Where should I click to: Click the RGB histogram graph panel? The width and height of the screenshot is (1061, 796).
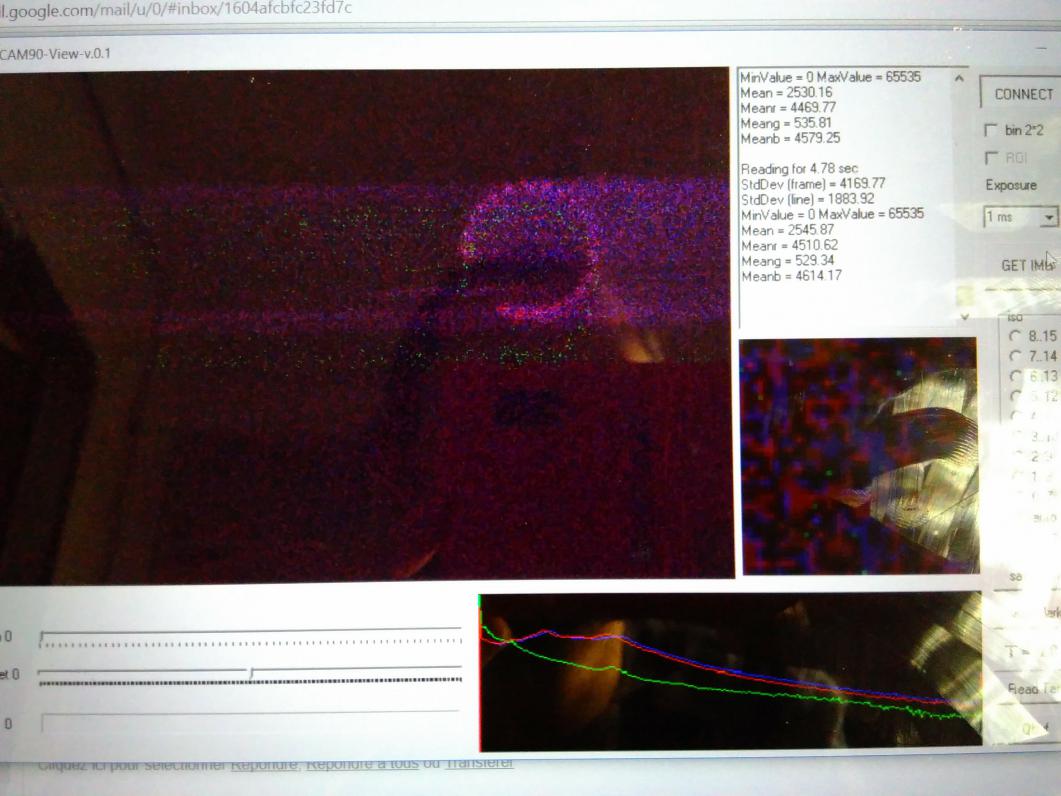(729, 673)
